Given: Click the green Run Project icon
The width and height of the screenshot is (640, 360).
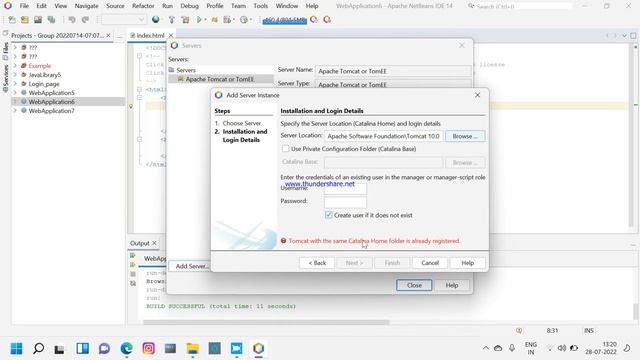Looking at the screenshot, I should pos(199,20).
